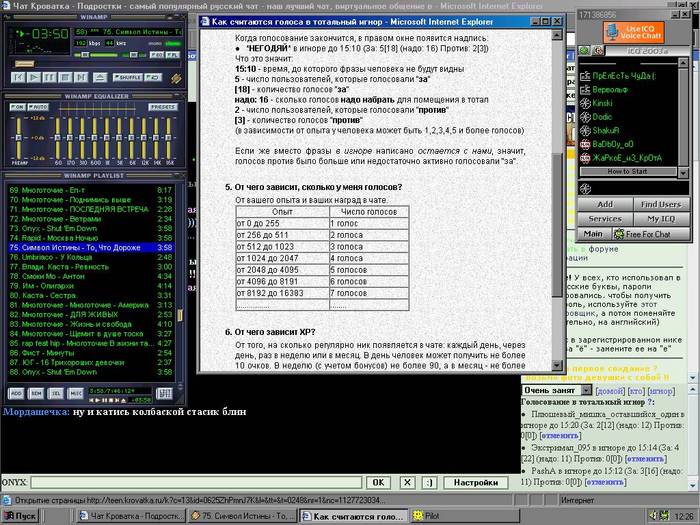The height and width of the screenshot is (525, 700).
Task: Open ICQ Services menu
Action: click(x=605, y=219)
